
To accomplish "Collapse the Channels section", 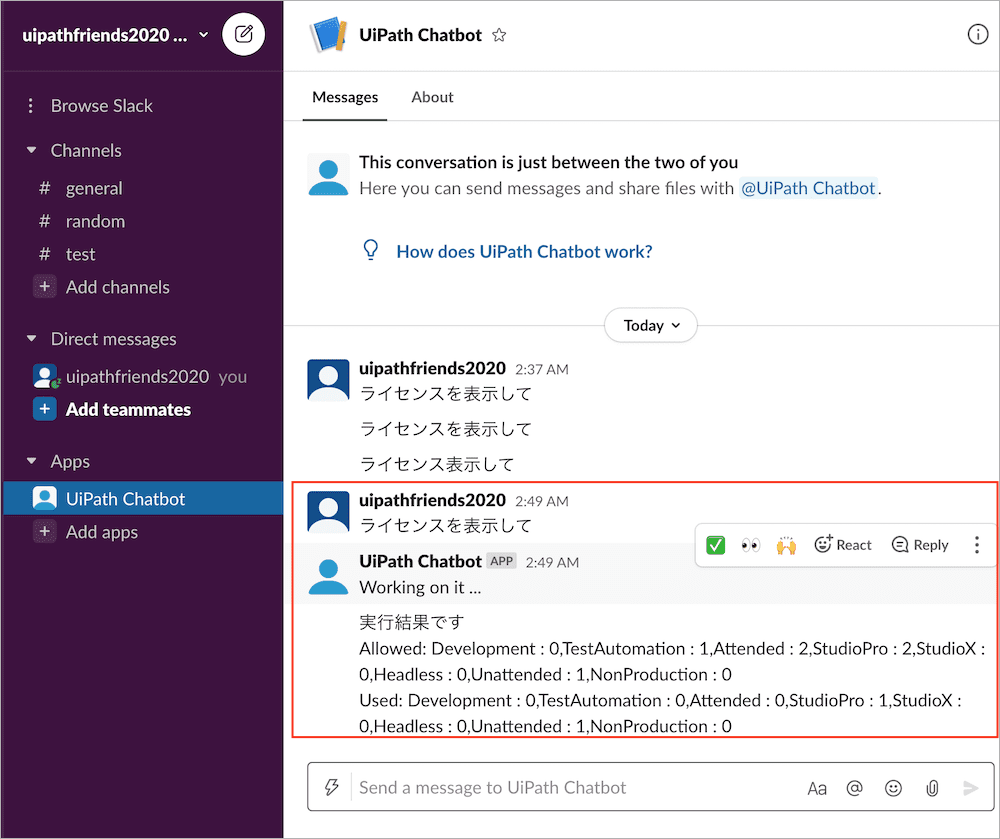I will 31,150.
